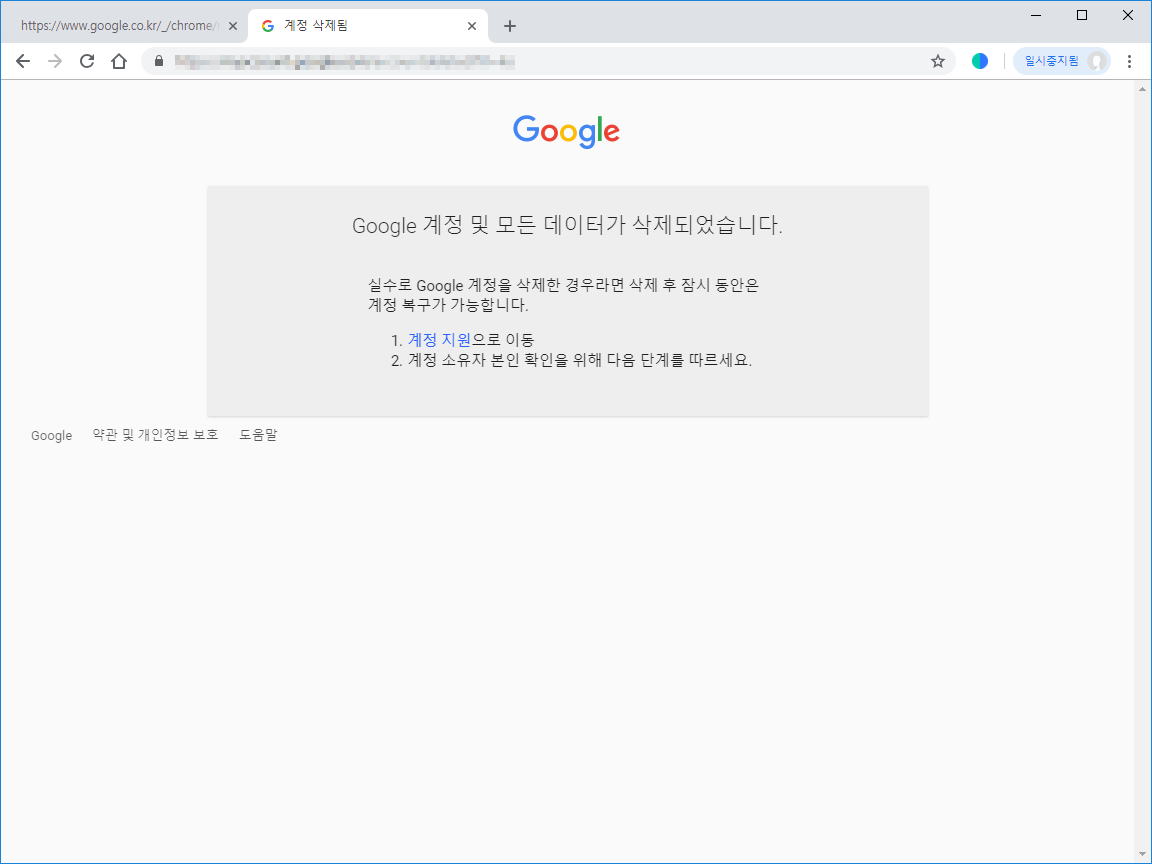Maximize the Chrome window
1152x864 pixels.
tap(1081, 15)
